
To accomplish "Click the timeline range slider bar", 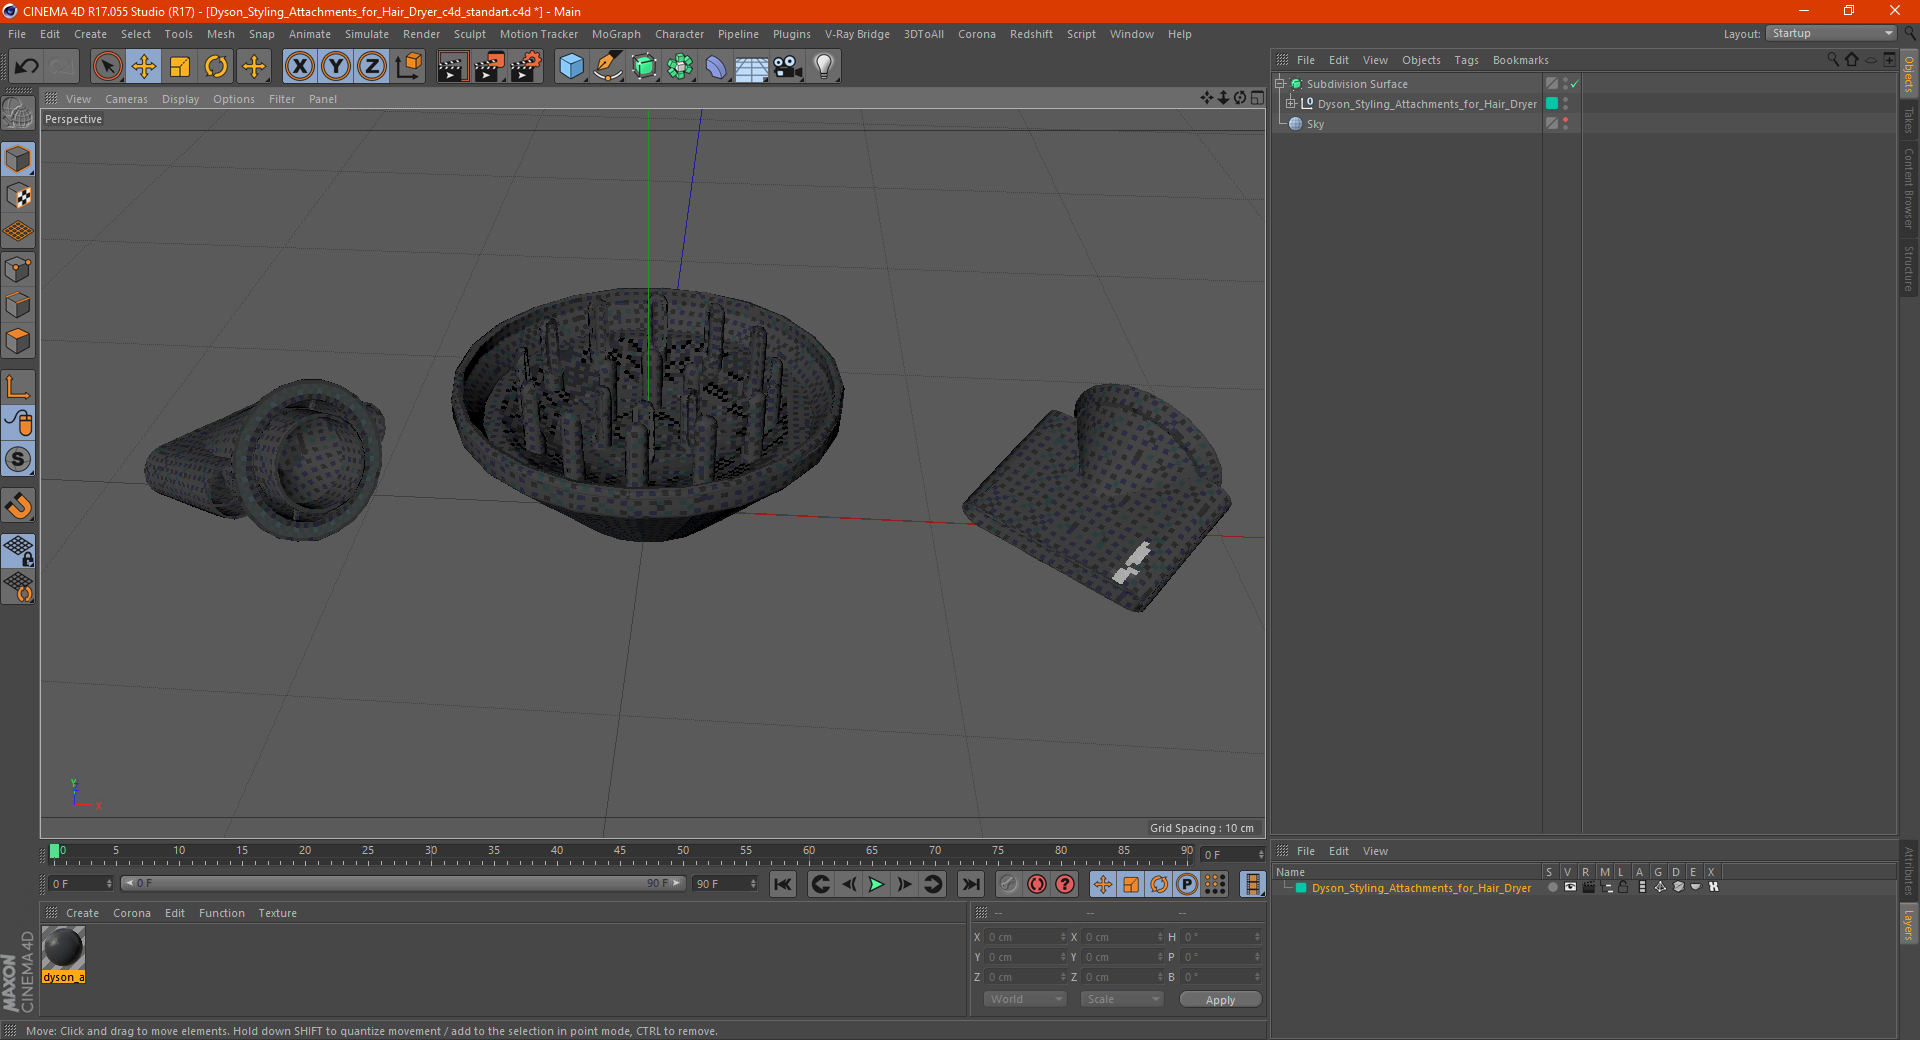I will pyautogui.click(x=403, y=883).
